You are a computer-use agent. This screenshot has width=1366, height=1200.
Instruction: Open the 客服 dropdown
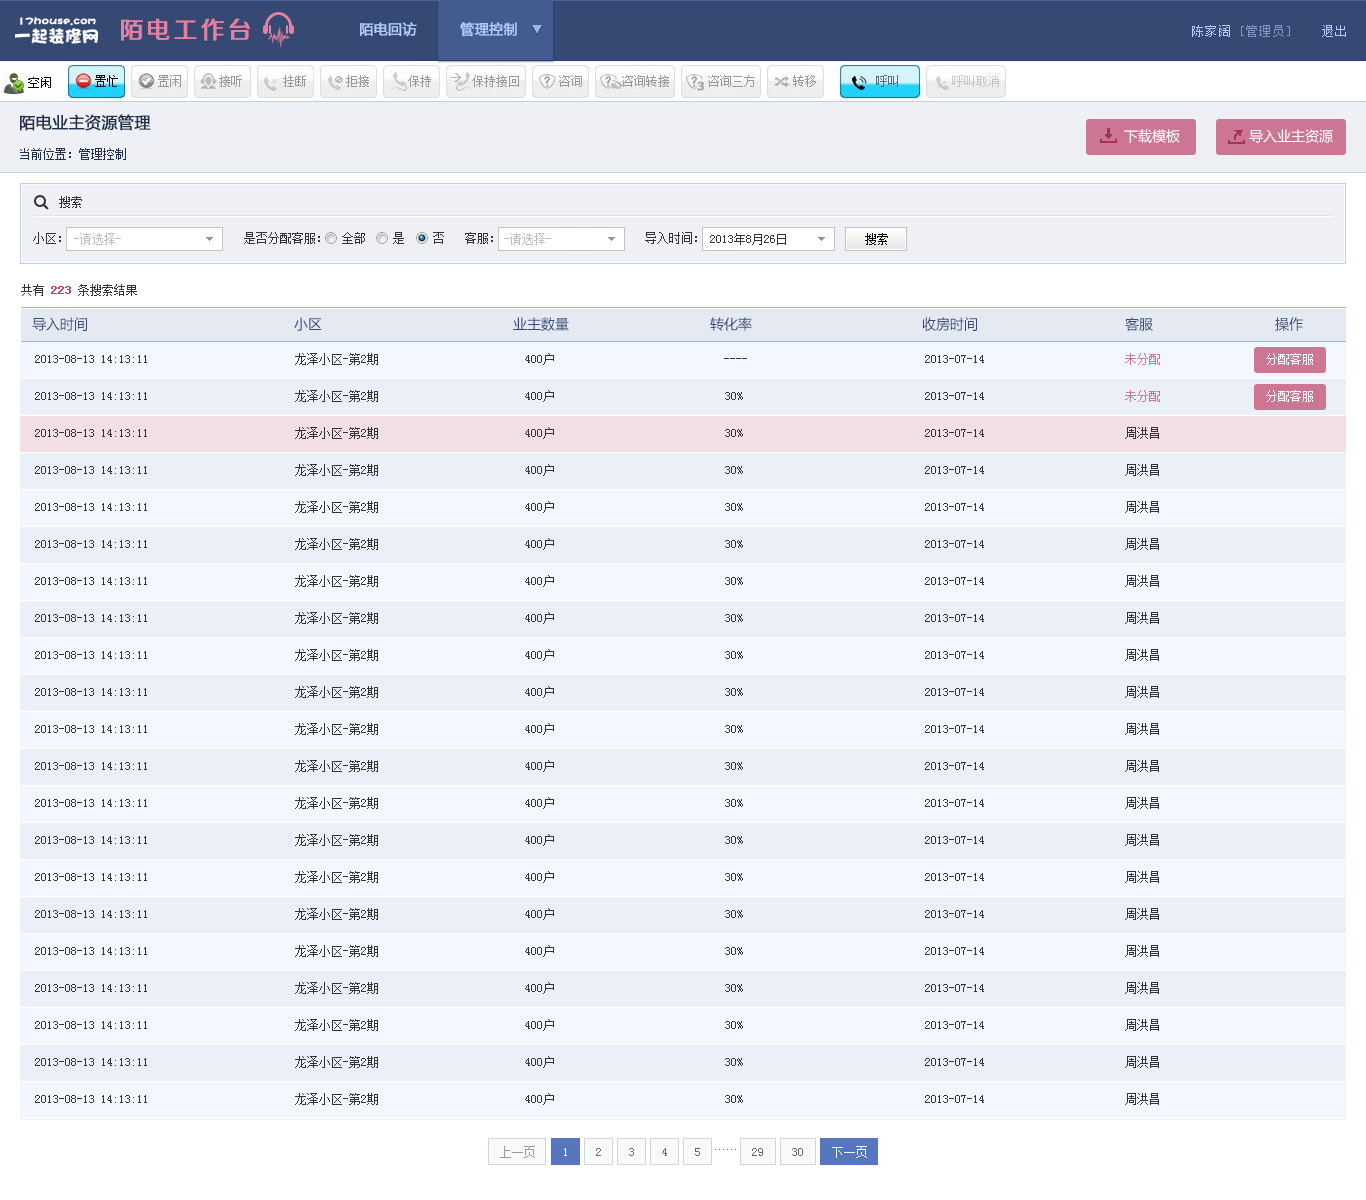coord(561,239)
